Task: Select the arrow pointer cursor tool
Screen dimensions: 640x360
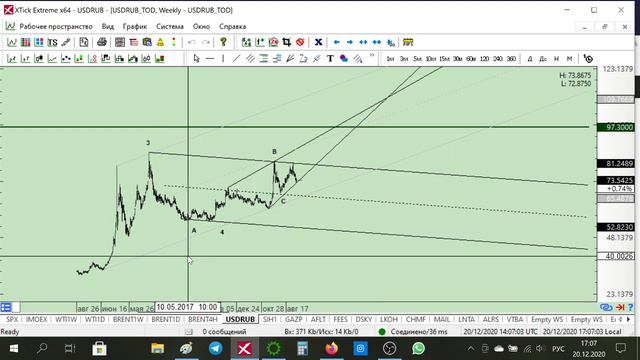Action: [196, 59]
